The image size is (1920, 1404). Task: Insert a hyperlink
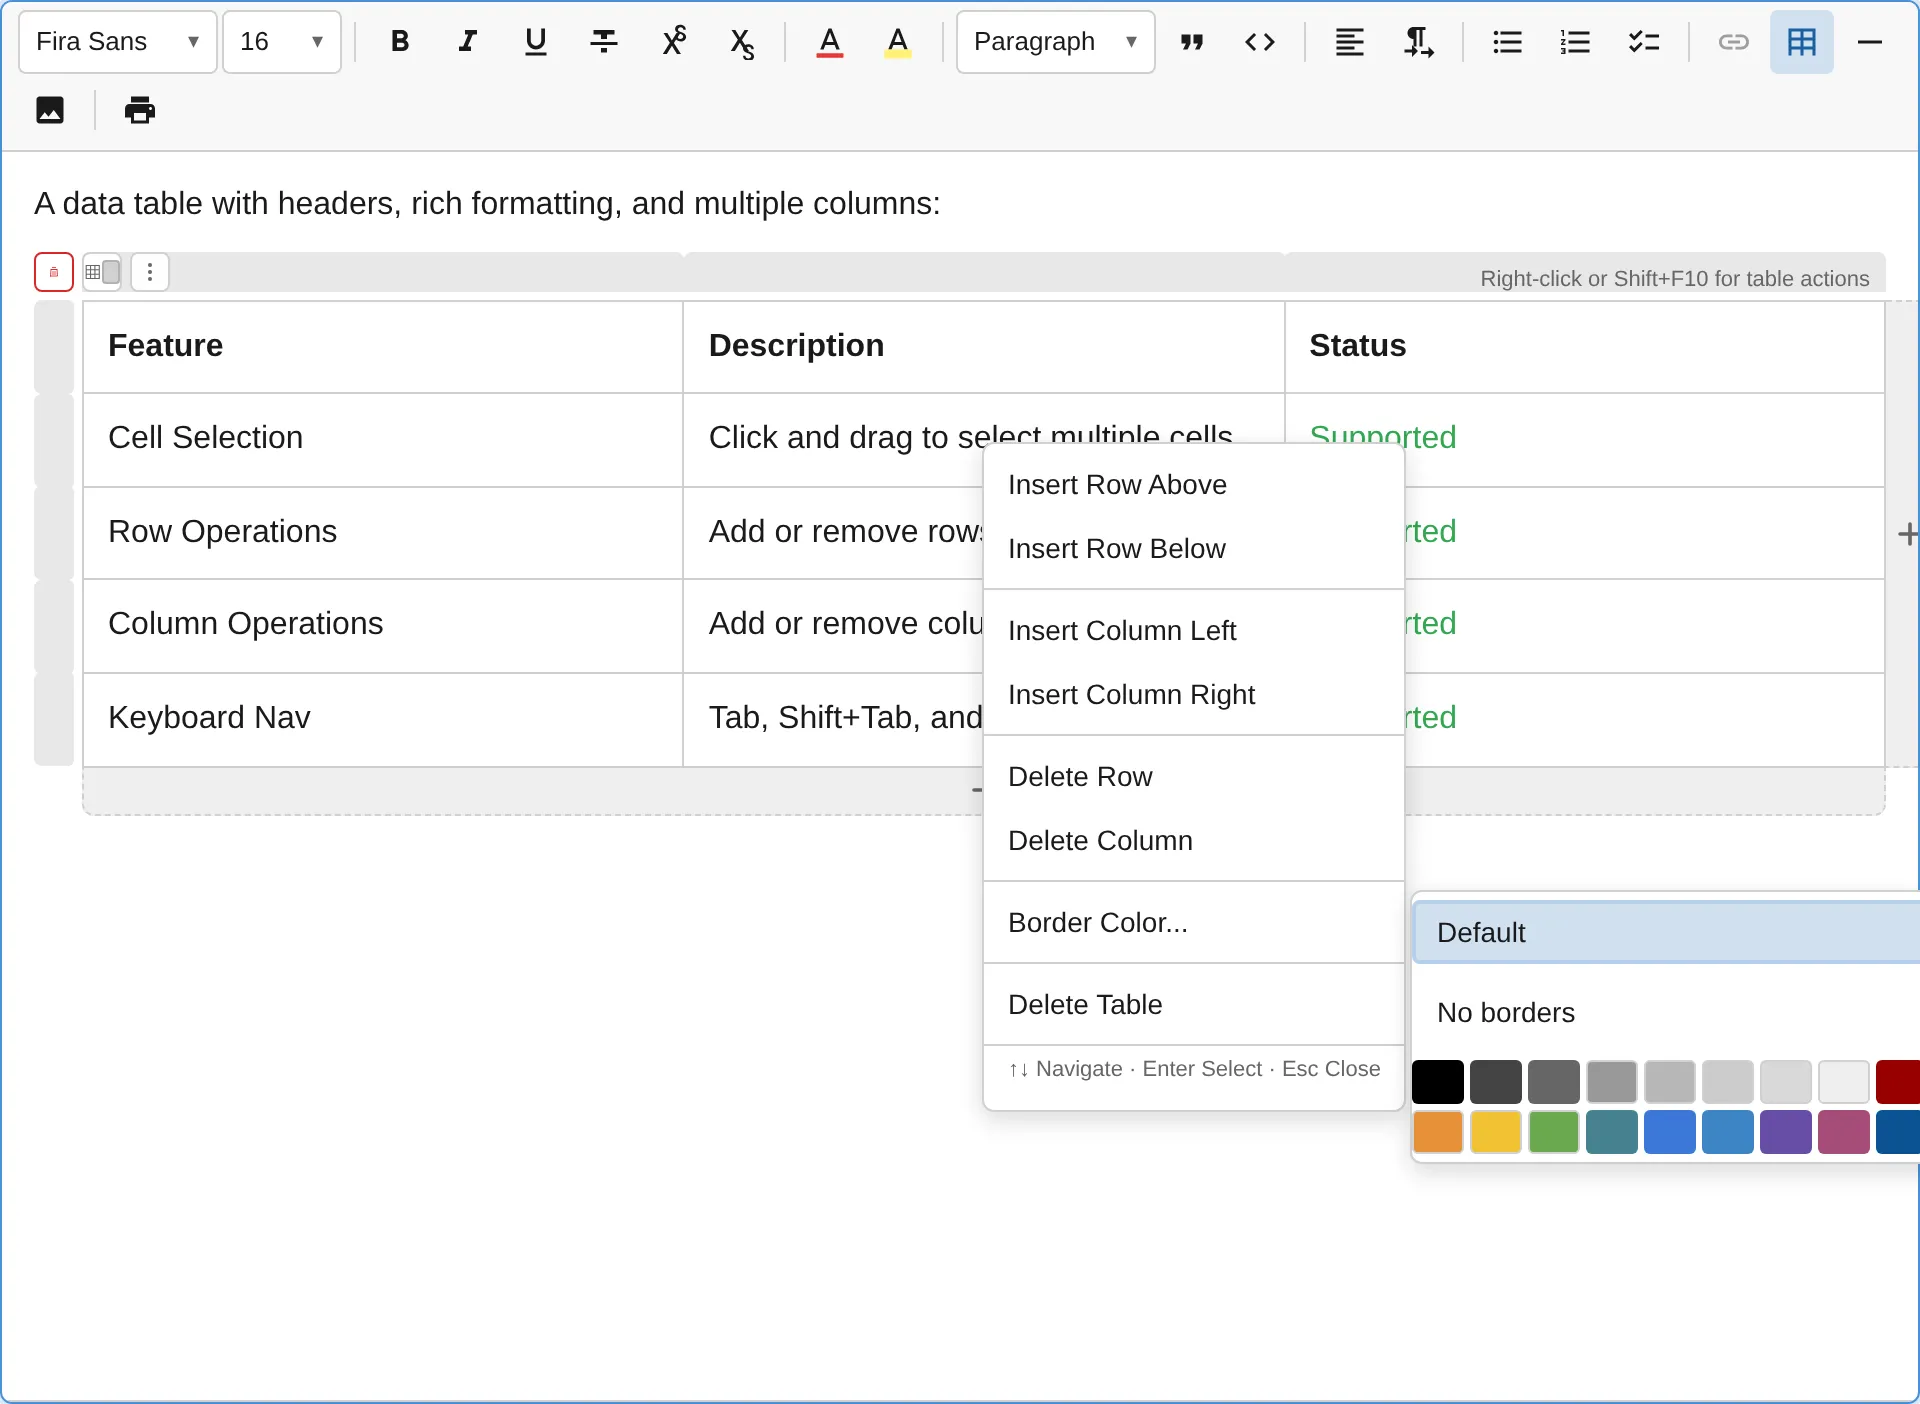tap(1734, 41)
